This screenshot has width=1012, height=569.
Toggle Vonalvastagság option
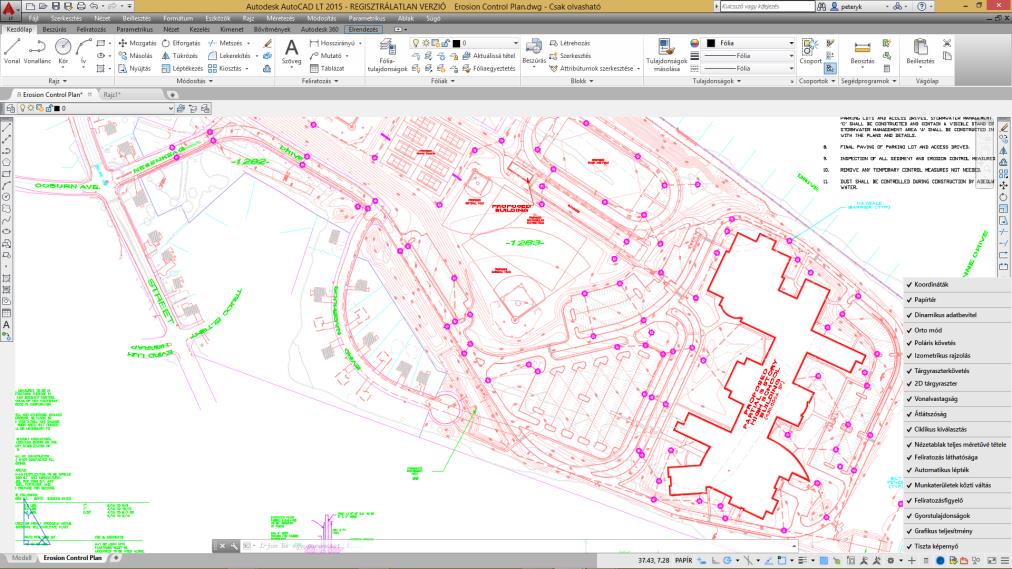tap(957, 399)
